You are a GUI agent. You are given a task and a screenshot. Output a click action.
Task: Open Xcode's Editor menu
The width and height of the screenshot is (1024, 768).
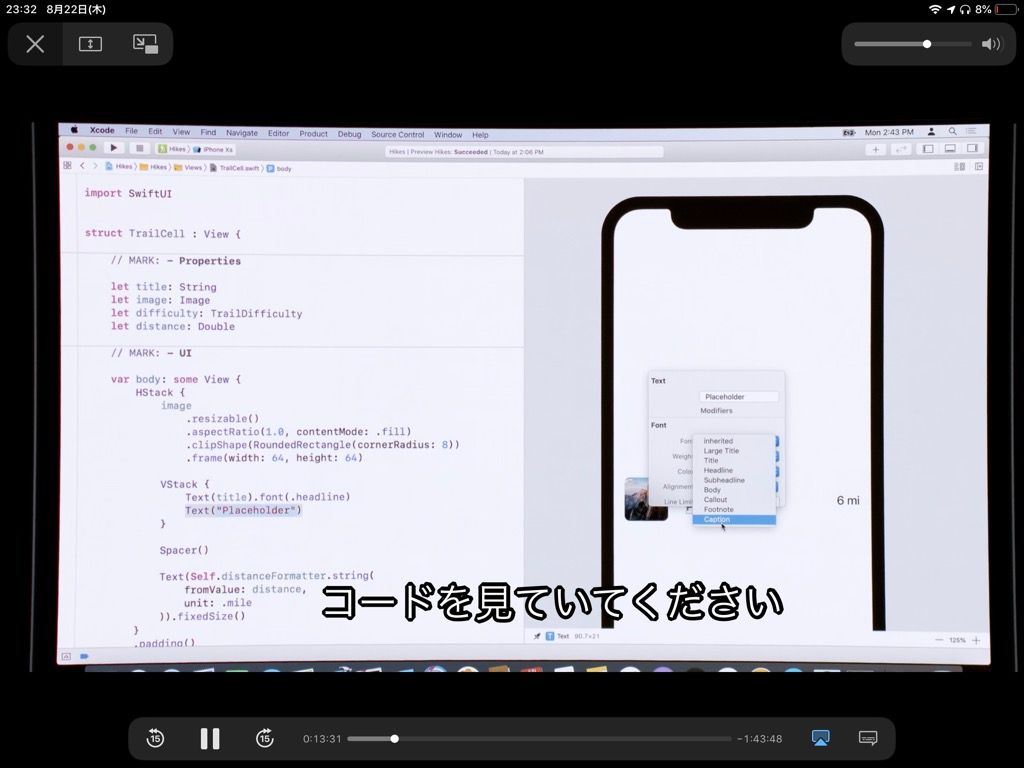click(278, 133)
